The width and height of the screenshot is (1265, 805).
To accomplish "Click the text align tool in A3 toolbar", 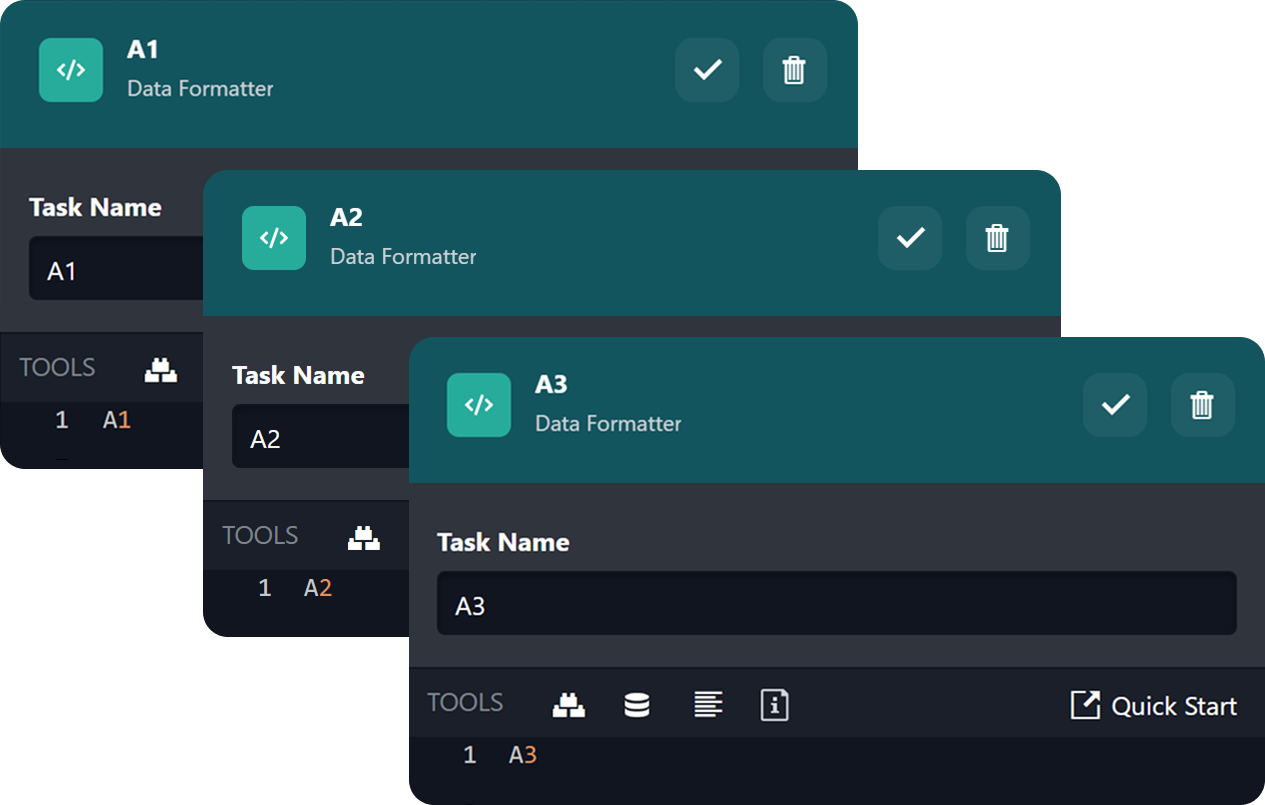I will 708,705.
